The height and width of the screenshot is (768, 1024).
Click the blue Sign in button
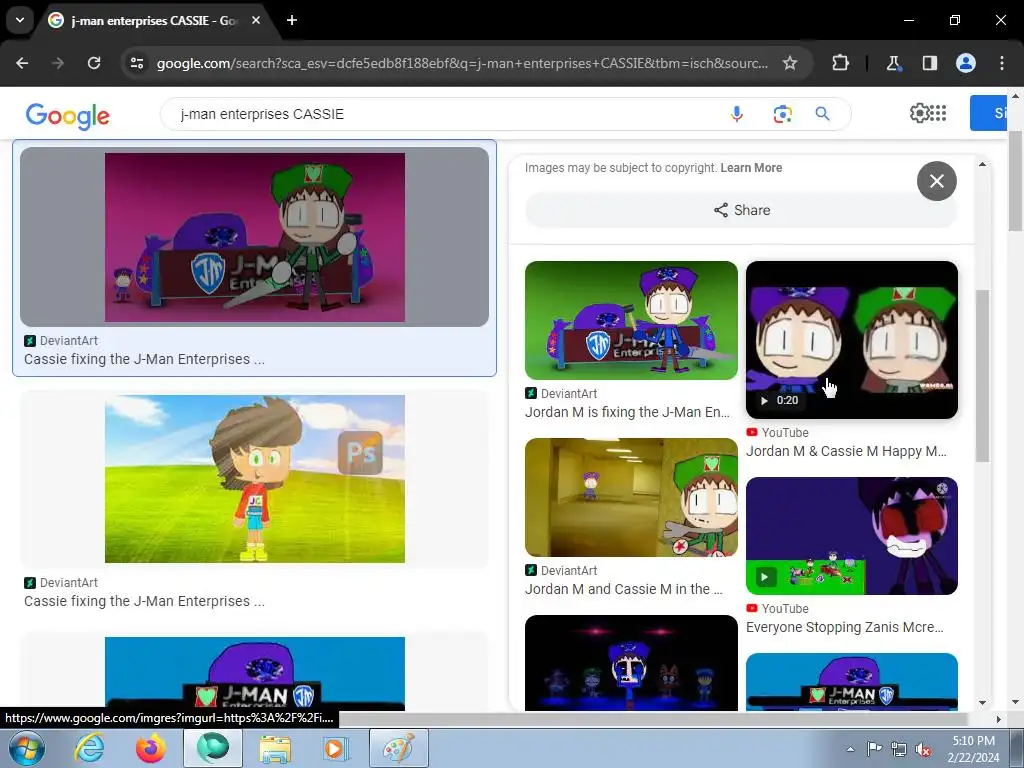988,113
